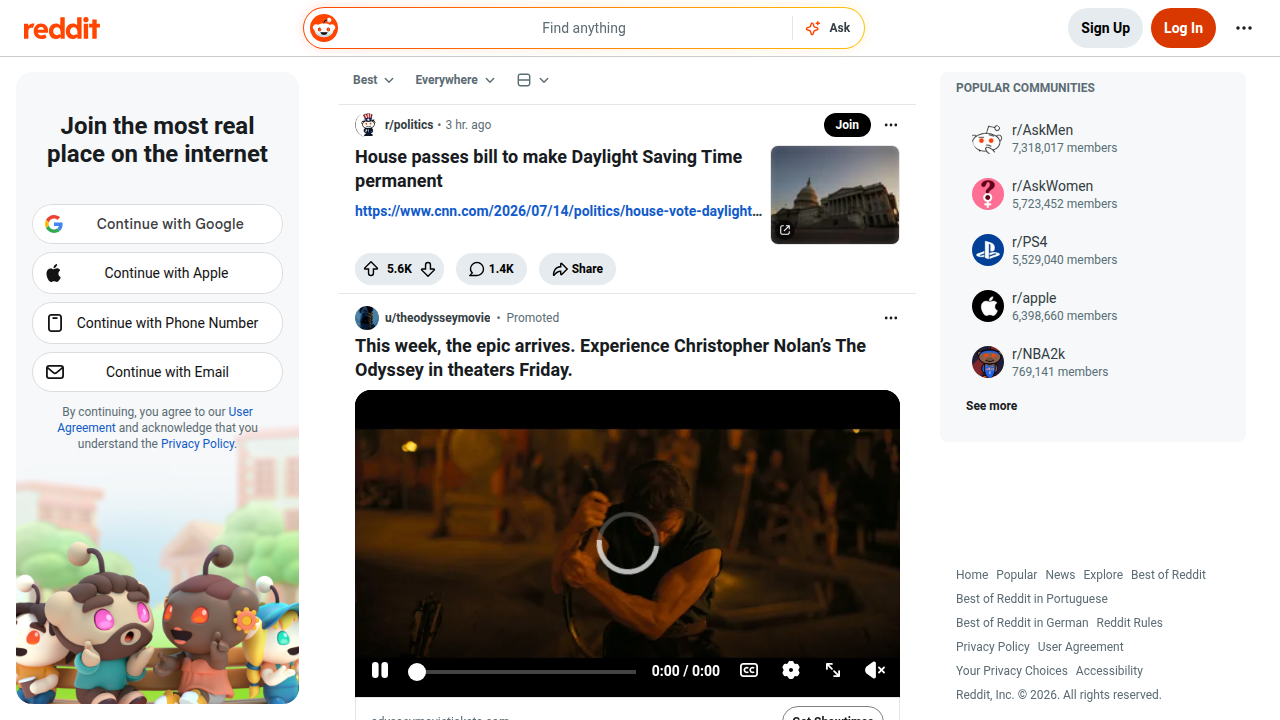Open Best of Reddit in Portuguese
The width and height of the screenshot is (1280, 720).
(x=1032, y=599)
